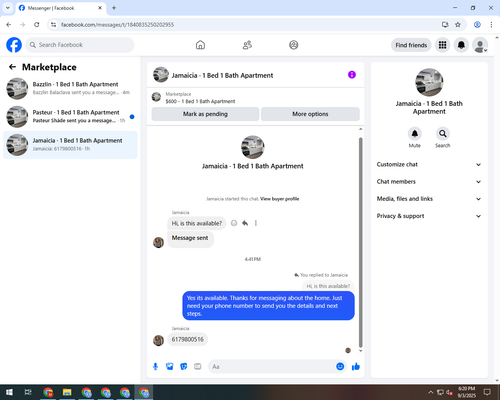Attach a photo or file

pos(170,367)
